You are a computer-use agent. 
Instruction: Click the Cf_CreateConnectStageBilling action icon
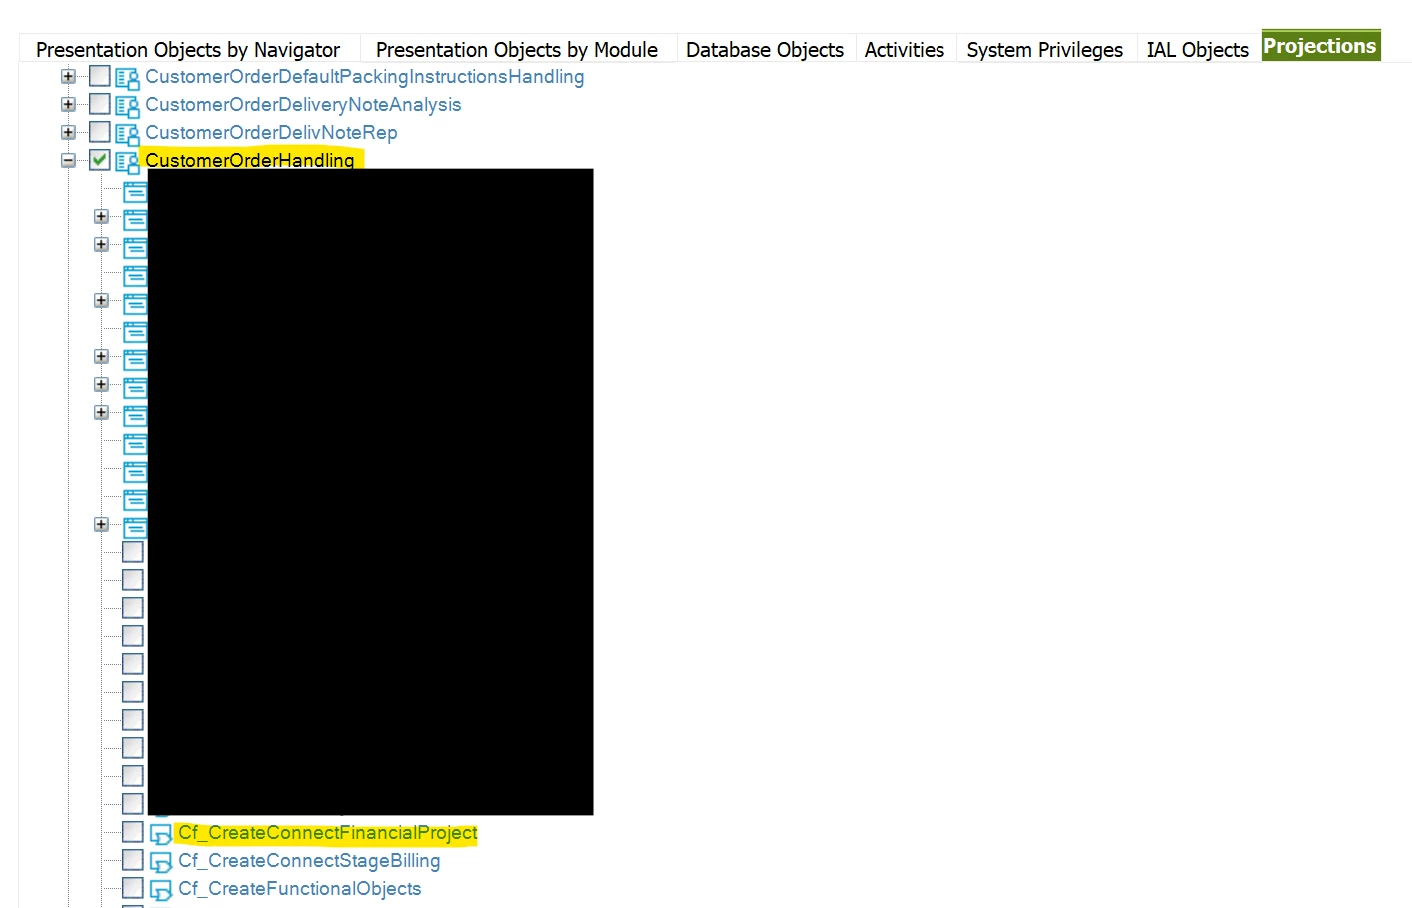161,862
